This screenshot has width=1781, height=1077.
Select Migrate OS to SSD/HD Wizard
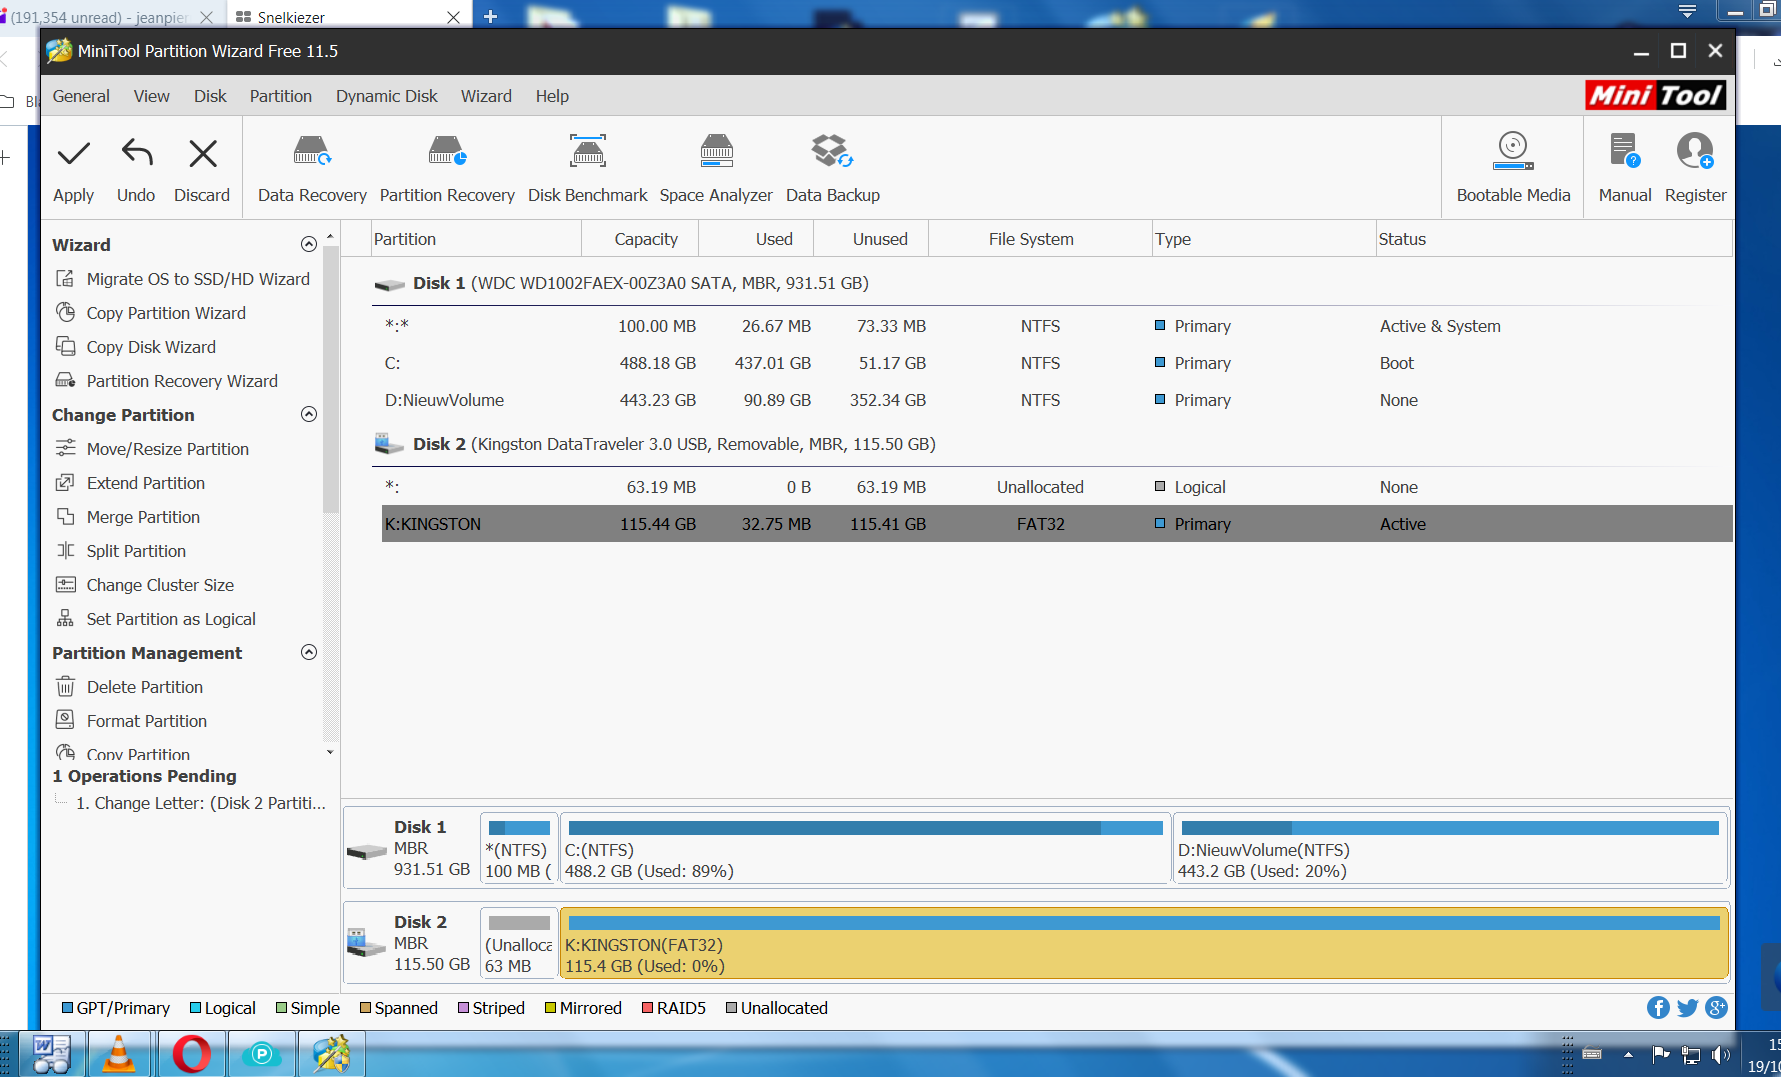[198, 279]
